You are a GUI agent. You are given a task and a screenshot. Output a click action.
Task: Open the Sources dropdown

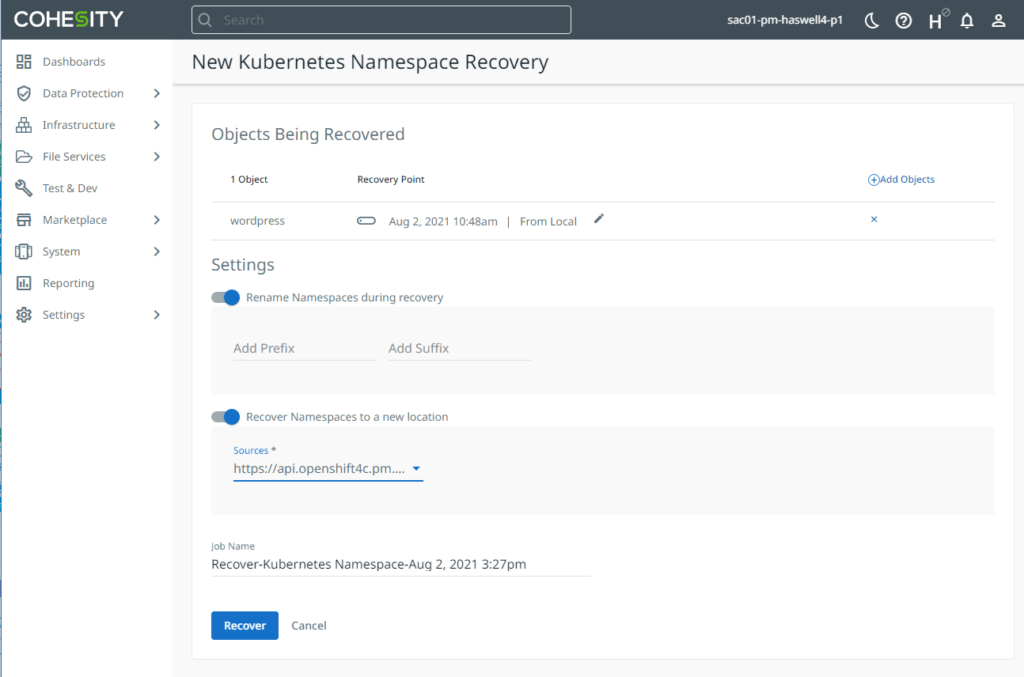(416, 468)
